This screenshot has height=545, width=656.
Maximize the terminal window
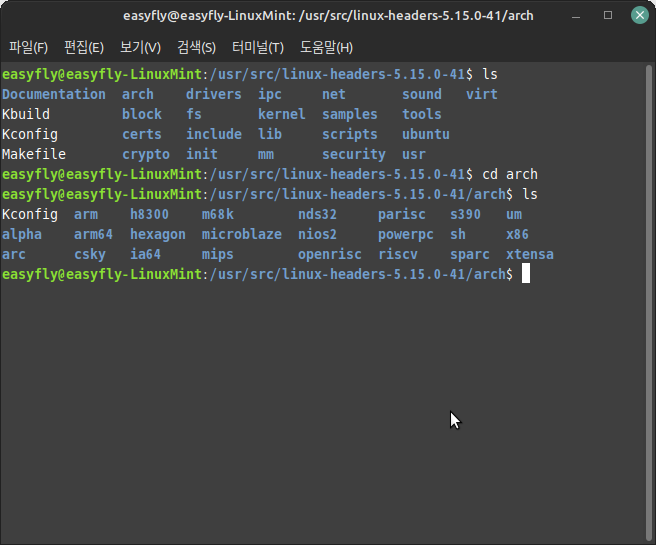coord(608,15)
